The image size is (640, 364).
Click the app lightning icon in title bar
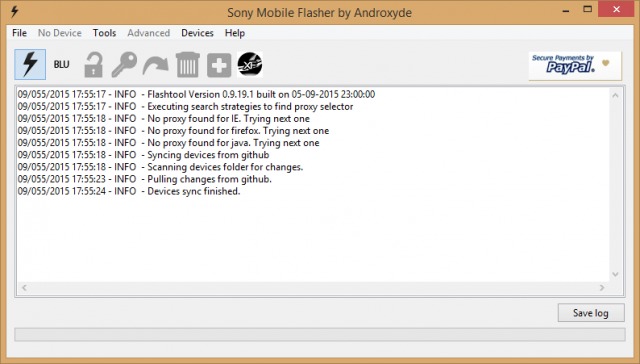(x=14, y=12)
